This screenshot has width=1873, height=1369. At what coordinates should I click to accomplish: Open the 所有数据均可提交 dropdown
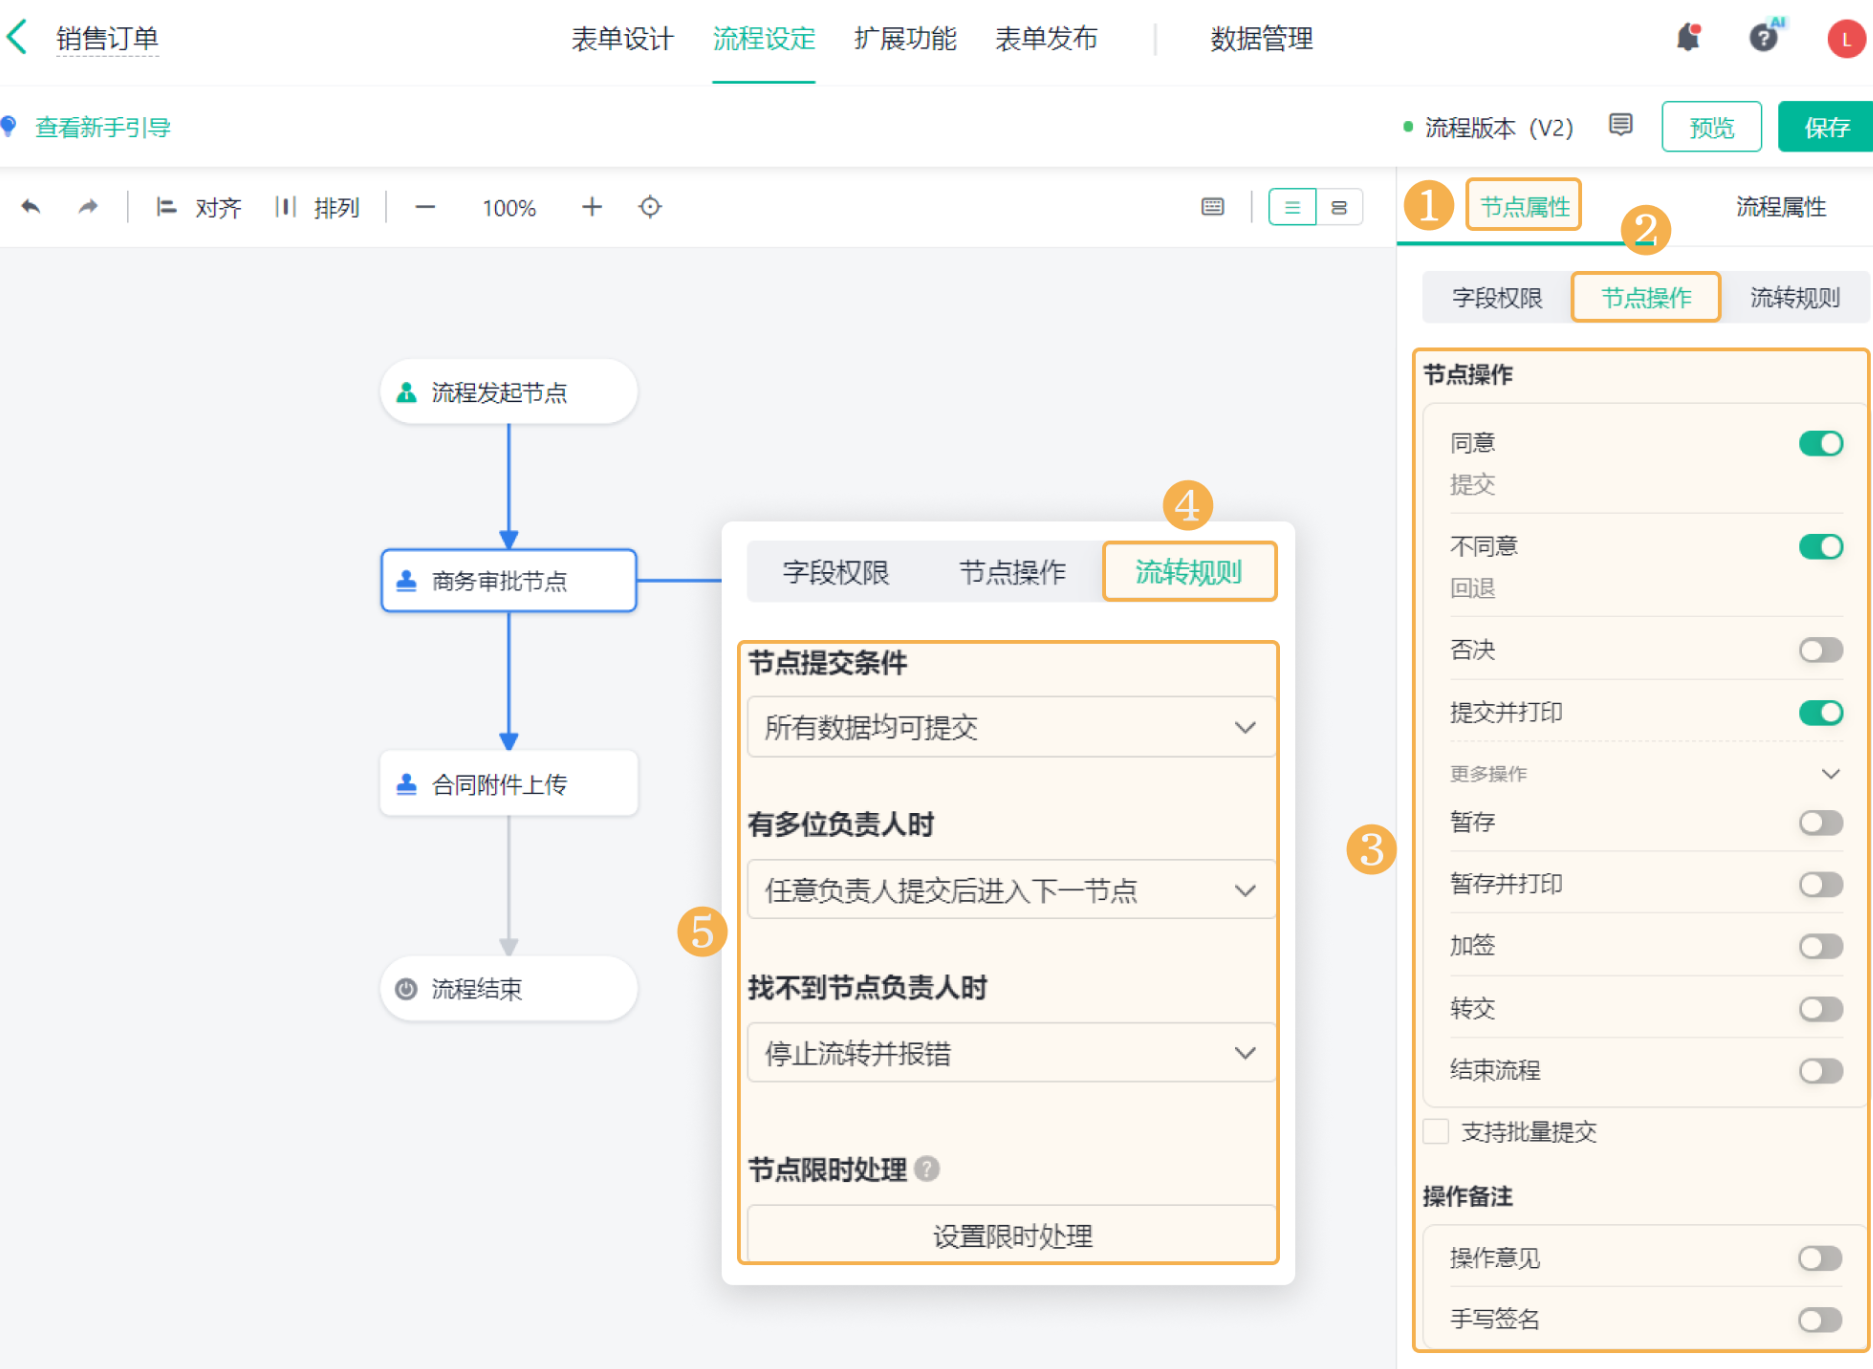click(1011, 727)
